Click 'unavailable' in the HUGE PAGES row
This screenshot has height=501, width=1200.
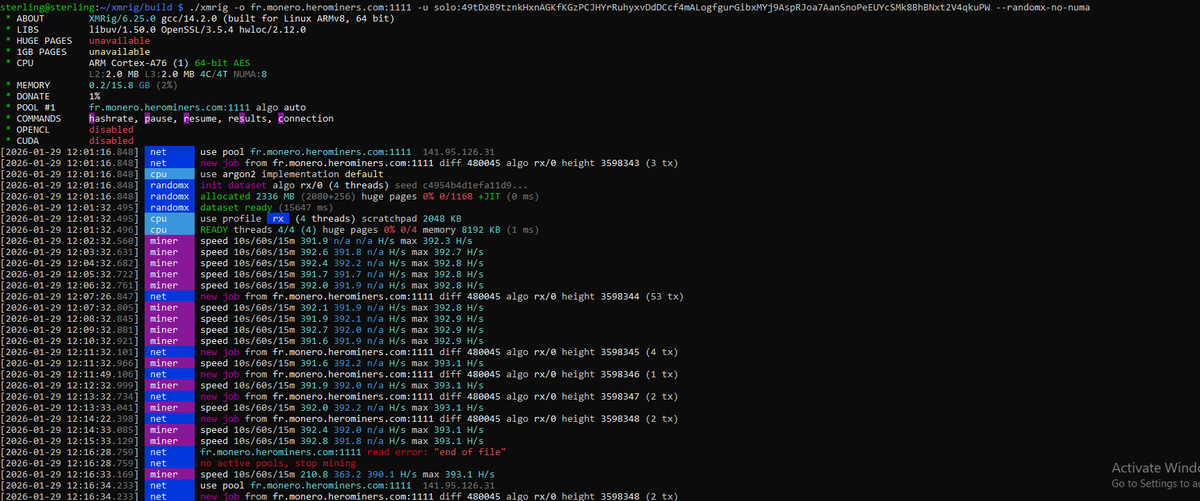point(120,40)
